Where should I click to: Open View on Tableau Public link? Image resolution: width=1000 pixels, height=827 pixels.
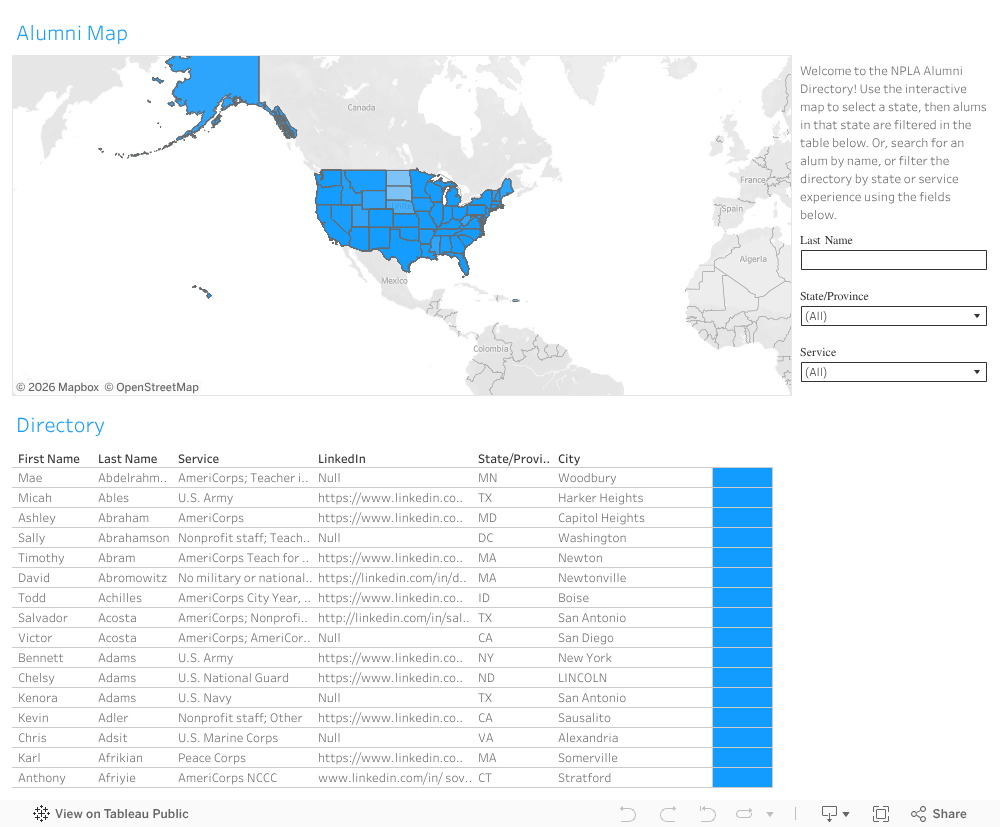click(121, 814)
